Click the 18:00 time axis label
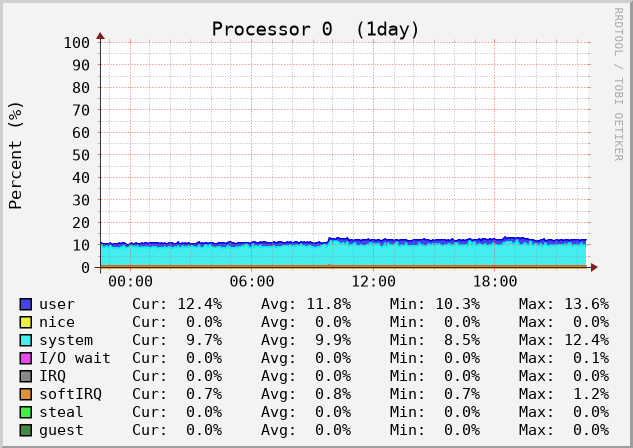The height and width of the screenshot is (448, 633). [x=495, y=283]
